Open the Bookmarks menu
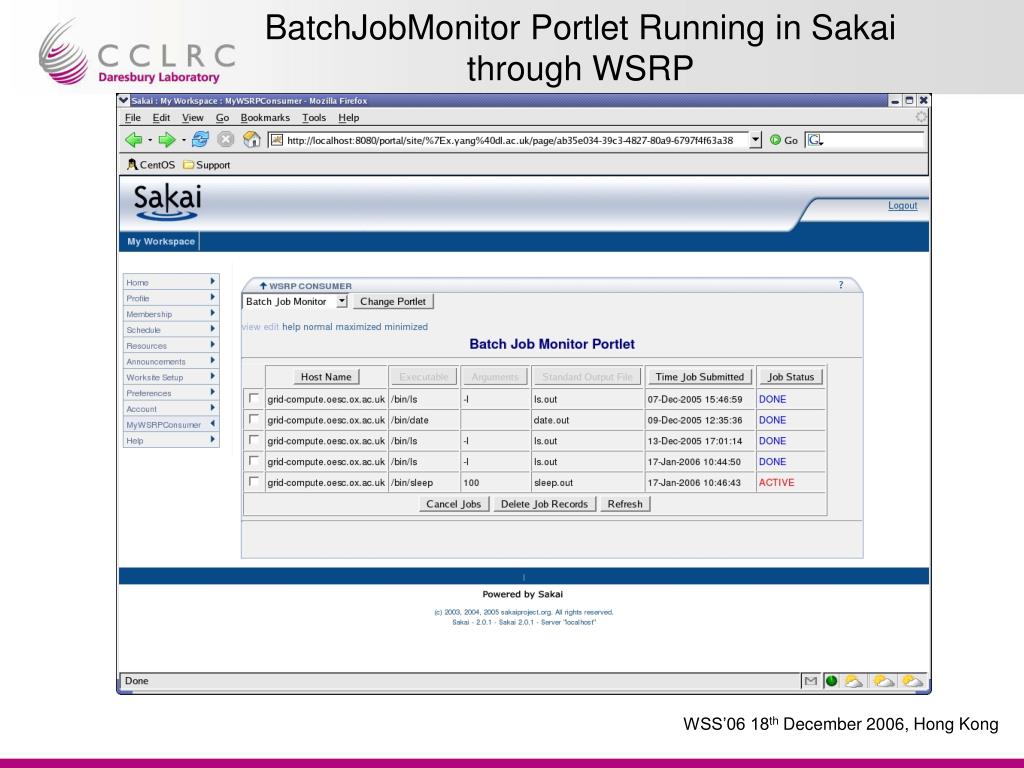 click(x=265, y=118)
